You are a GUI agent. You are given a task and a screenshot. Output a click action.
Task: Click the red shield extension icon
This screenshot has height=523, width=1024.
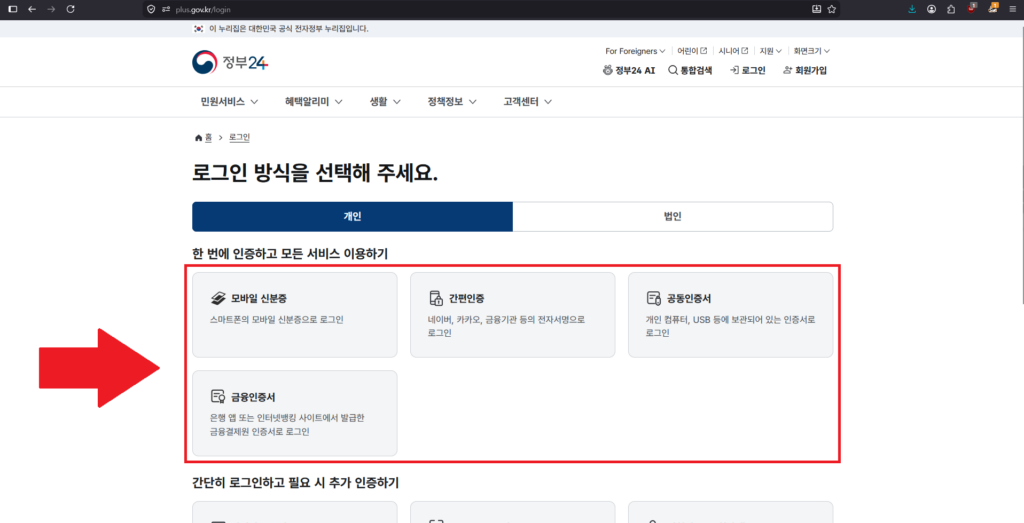(x=972, y=8)
